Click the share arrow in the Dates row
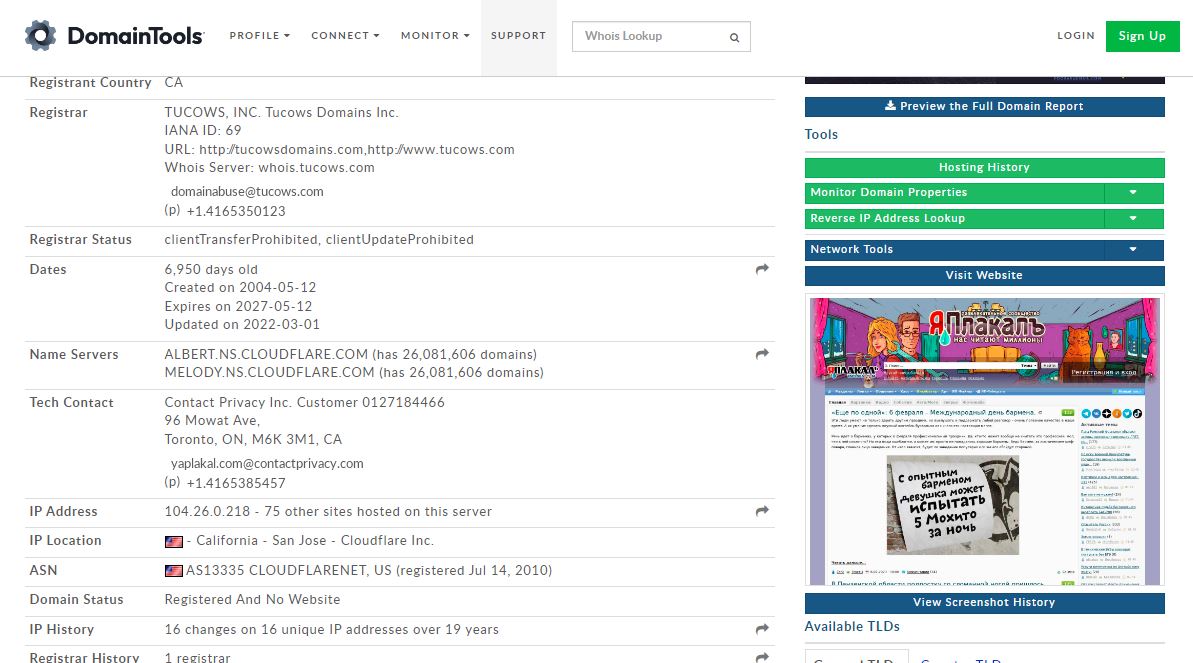 pyautogui.click(x=762, y=269)
